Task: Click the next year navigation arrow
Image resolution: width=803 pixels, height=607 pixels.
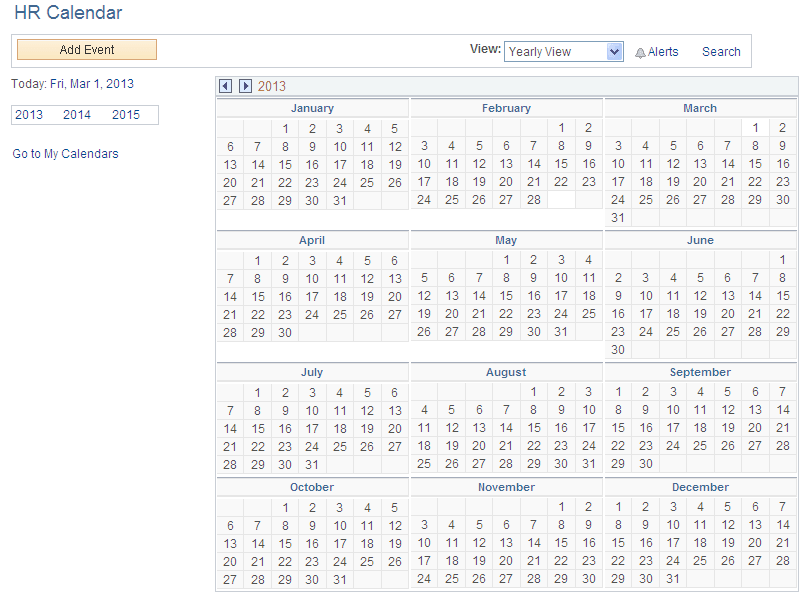Action: [245, 86]
